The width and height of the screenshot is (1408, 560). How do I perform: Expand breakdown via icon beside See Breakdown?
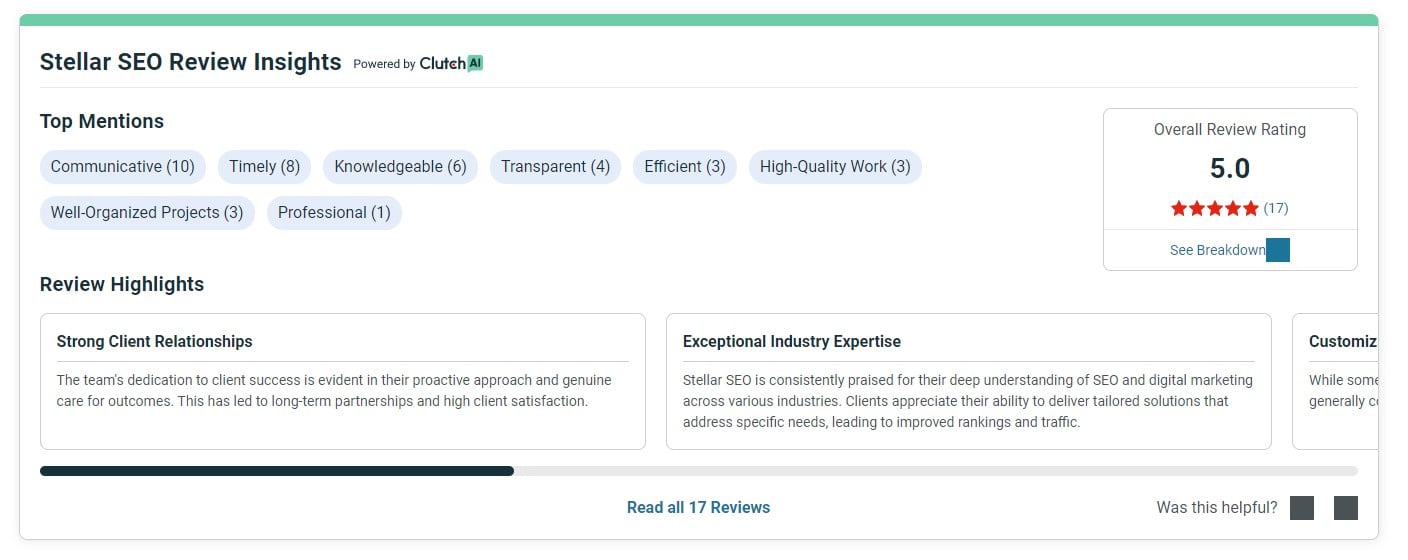(x=1278, y=250)
